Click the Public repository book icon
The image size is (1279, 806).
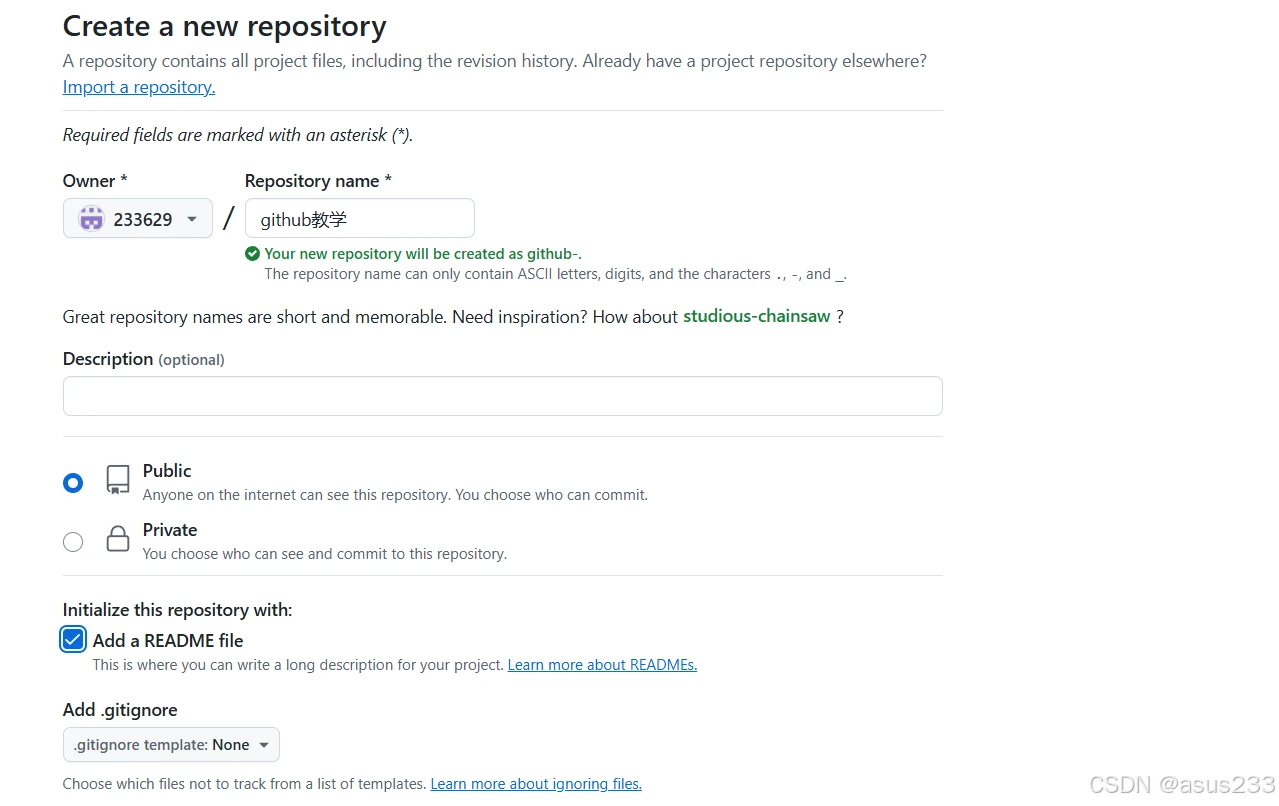point(118,480)
